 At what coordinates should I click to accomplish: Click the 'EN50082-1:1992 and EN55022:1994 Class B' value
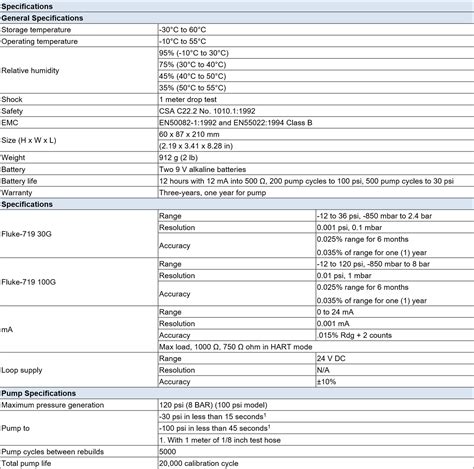(236, 123)
